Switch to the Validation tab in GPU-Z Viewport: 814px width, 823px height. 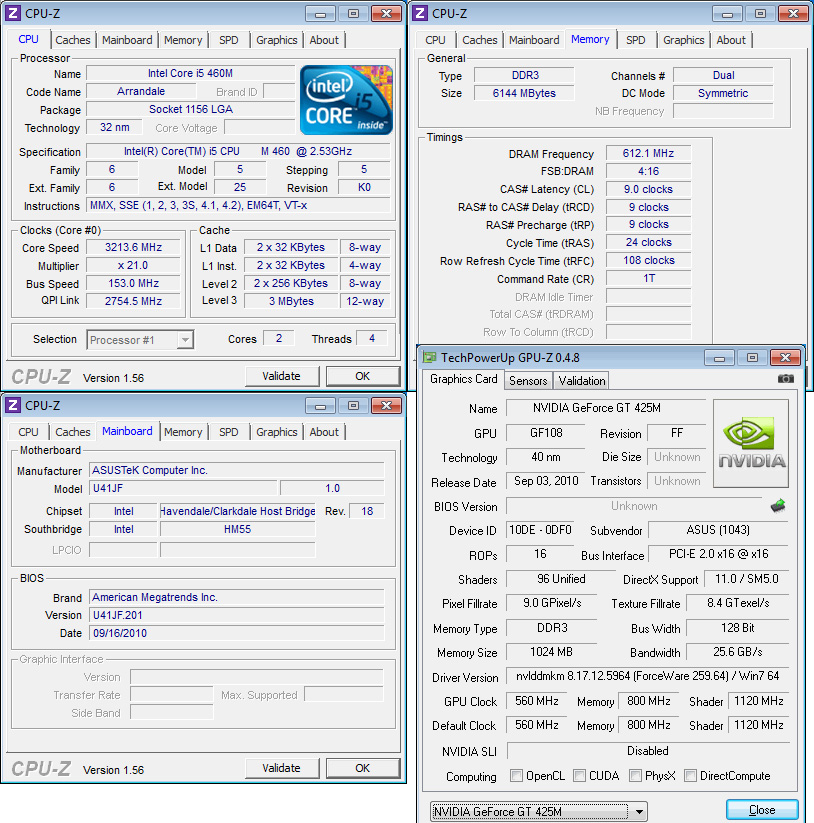[x=582, y=381]
